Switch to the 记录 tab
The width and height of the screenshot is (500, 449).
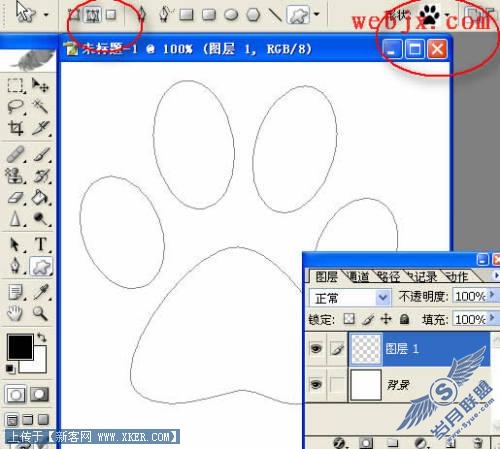pos(423,276)
